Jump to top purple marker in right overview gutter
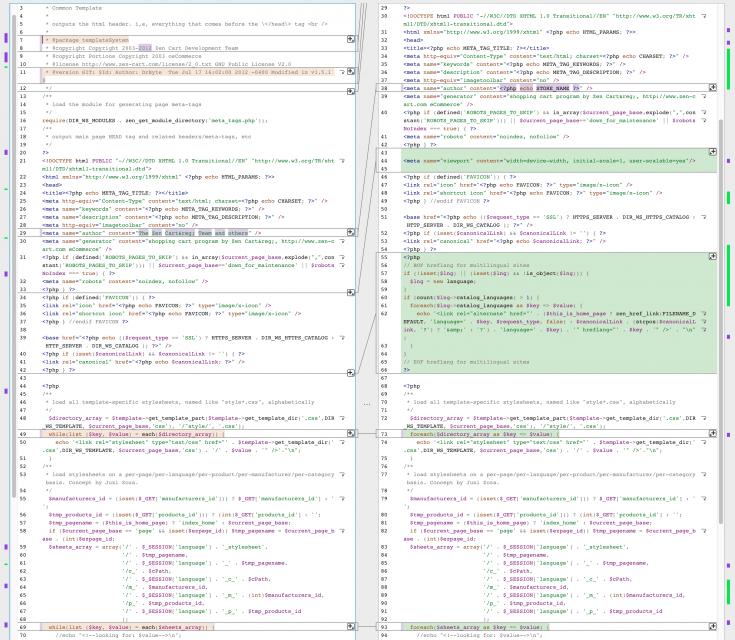735x640 pixels. (x=728, y=30)
